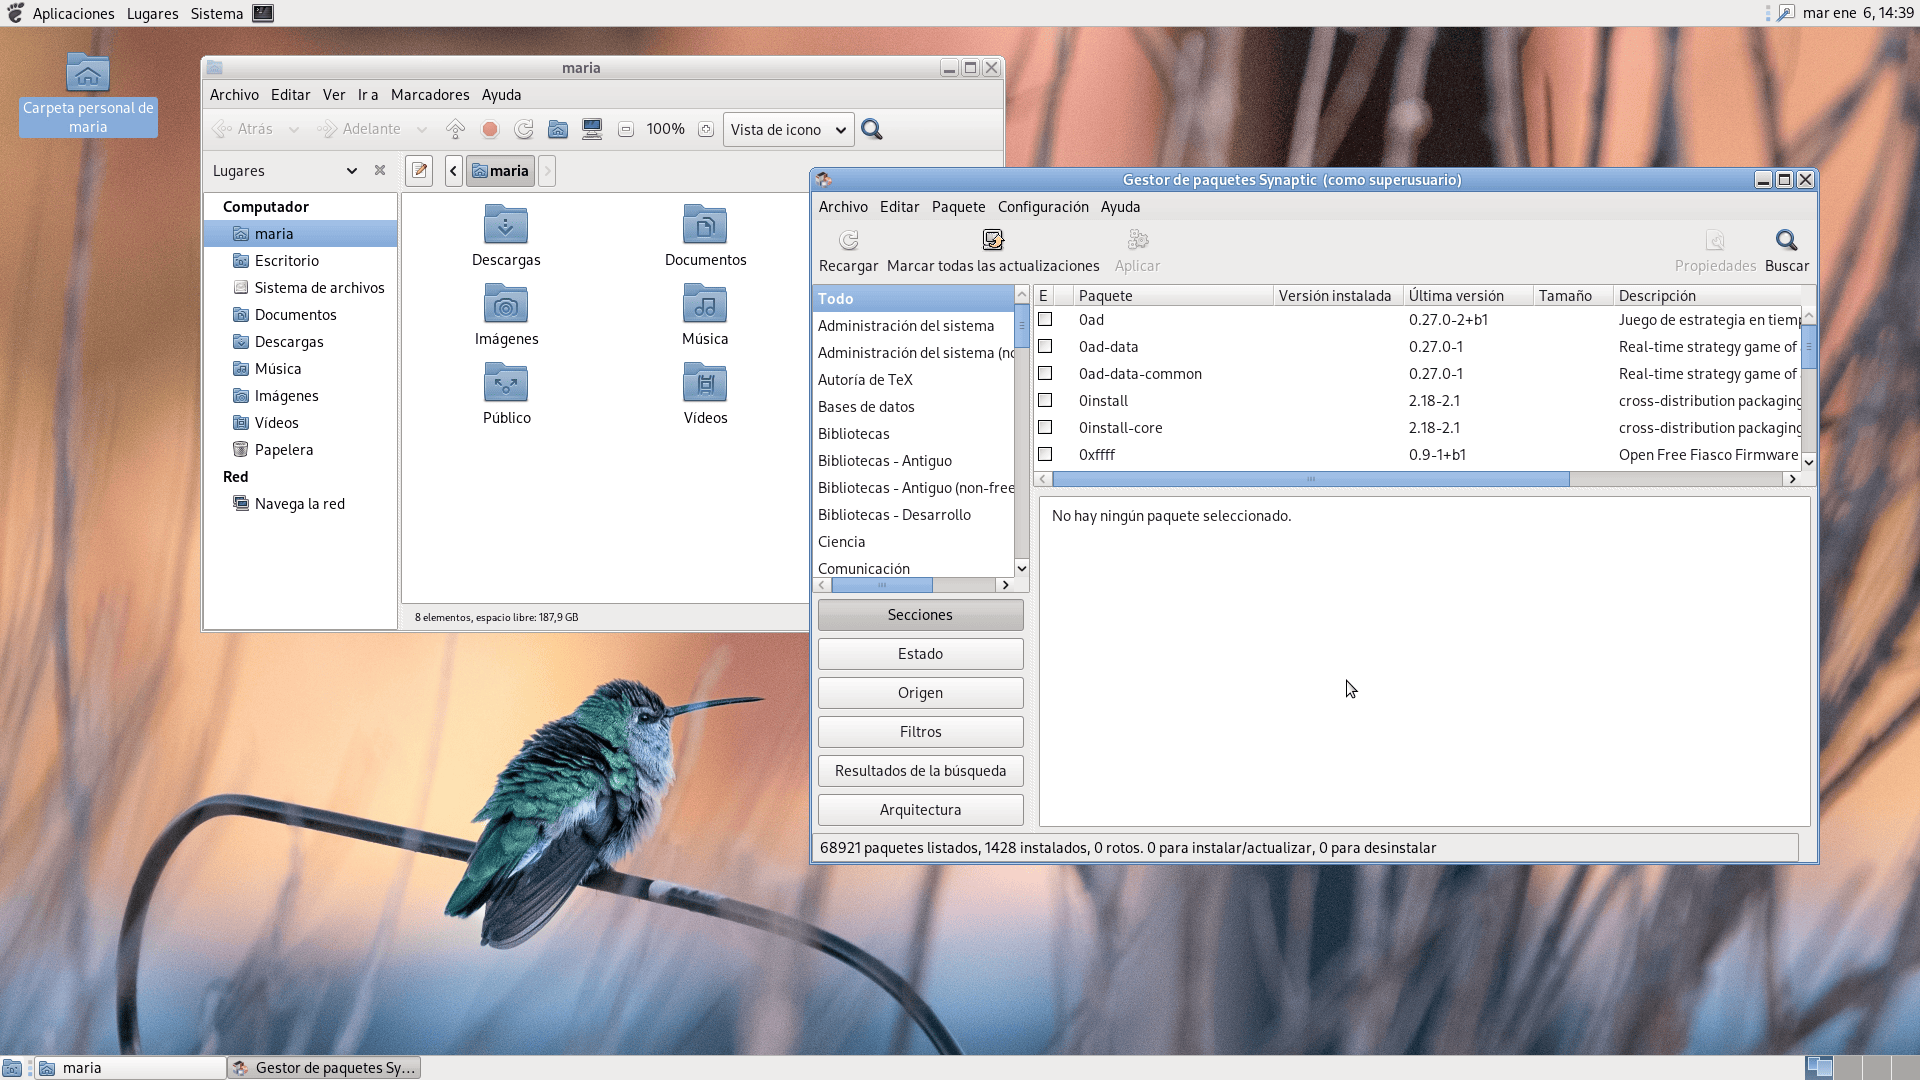This screenshot has height=1080, width=1920.
Task: Click the Arquitectura button
Action: (920, 810)
